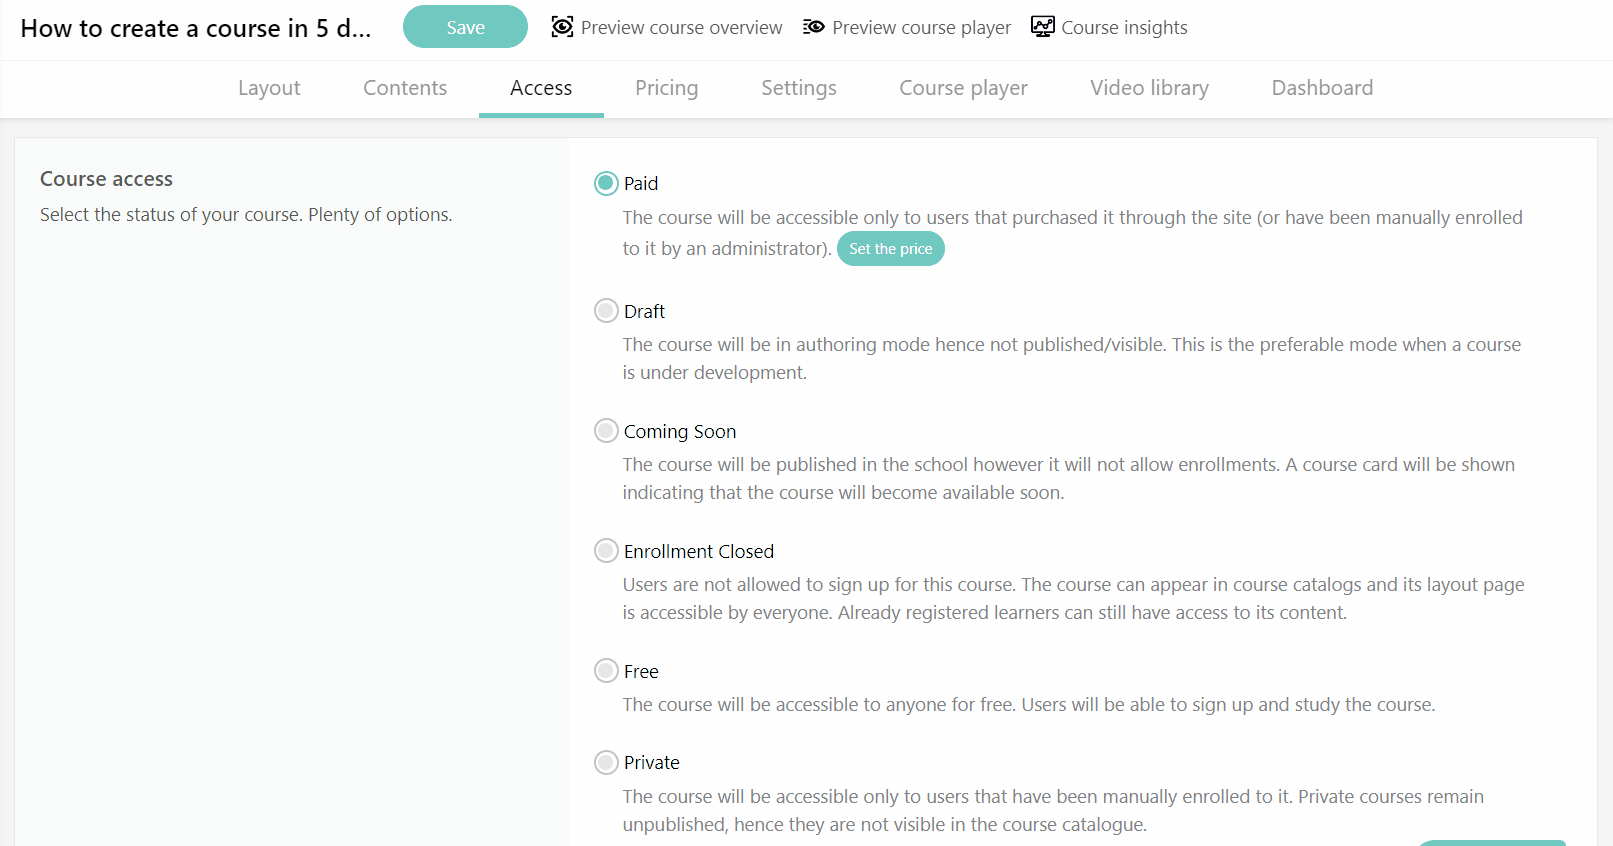Switch to the Course player tab
The height and width of the screenshot is (846, 1613).
tap(963, 88)
